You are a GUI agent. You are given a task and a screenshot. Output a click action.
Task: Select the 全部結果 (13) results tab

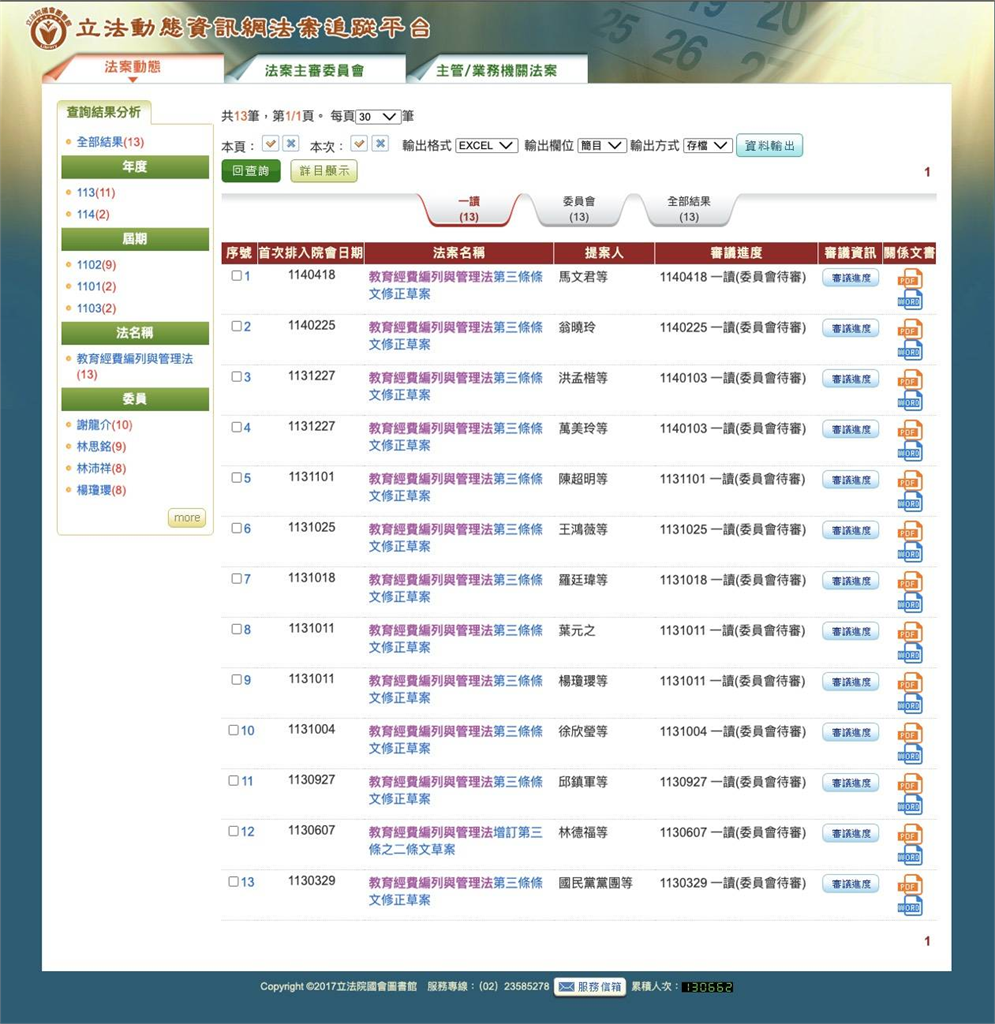pos(689,209)
